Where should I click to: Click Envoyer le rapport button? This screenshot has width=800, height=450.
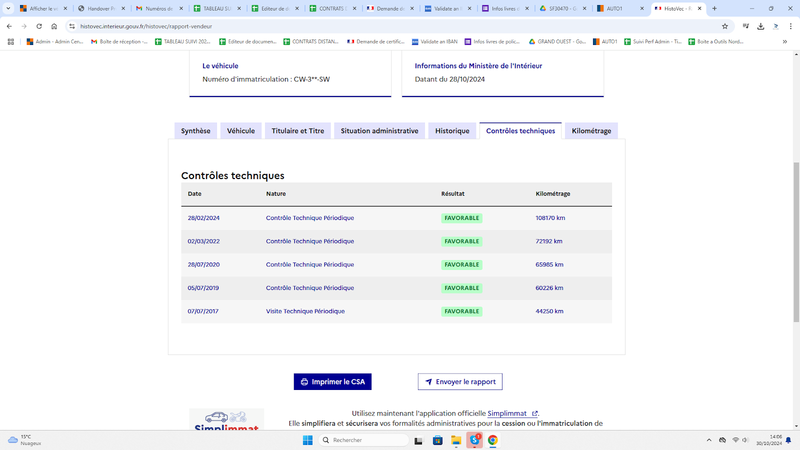[460, 382]
